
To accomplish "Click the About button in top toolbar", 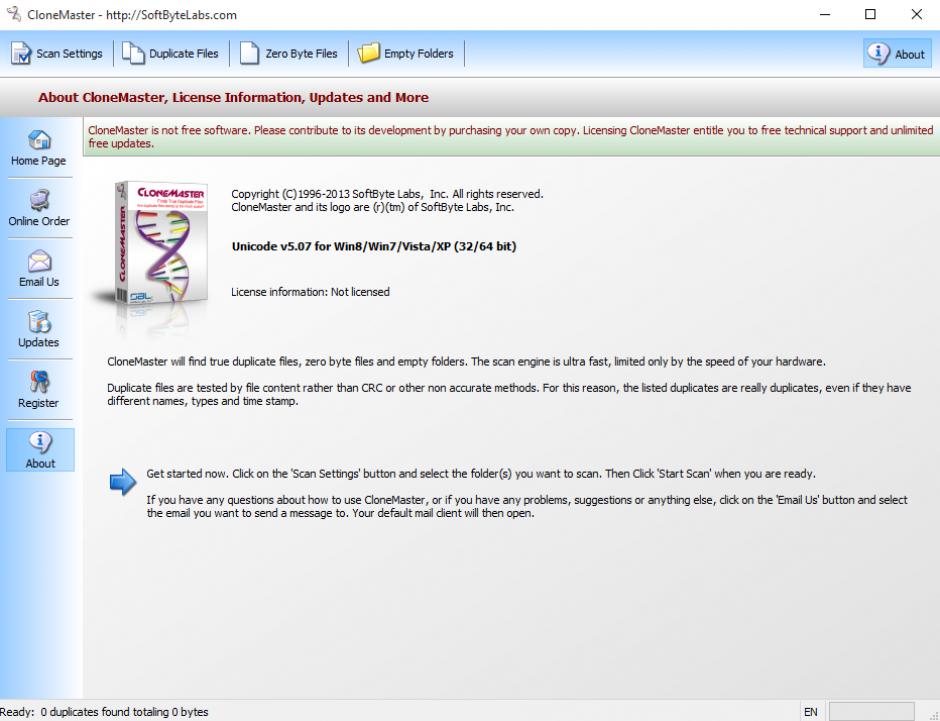I will (x=899, y=54).
